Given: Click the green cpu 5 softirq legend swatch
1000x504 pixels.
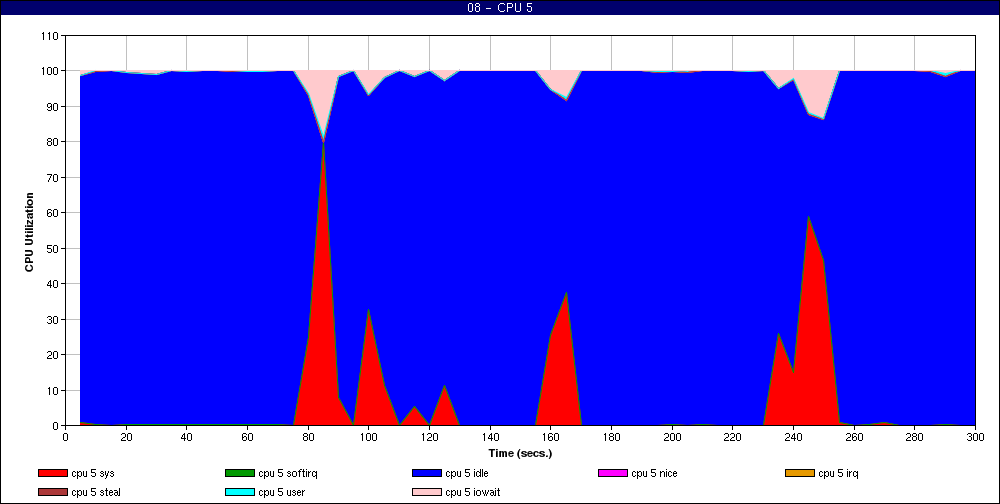Looking at the screenshot, I should tap(239, 473).
